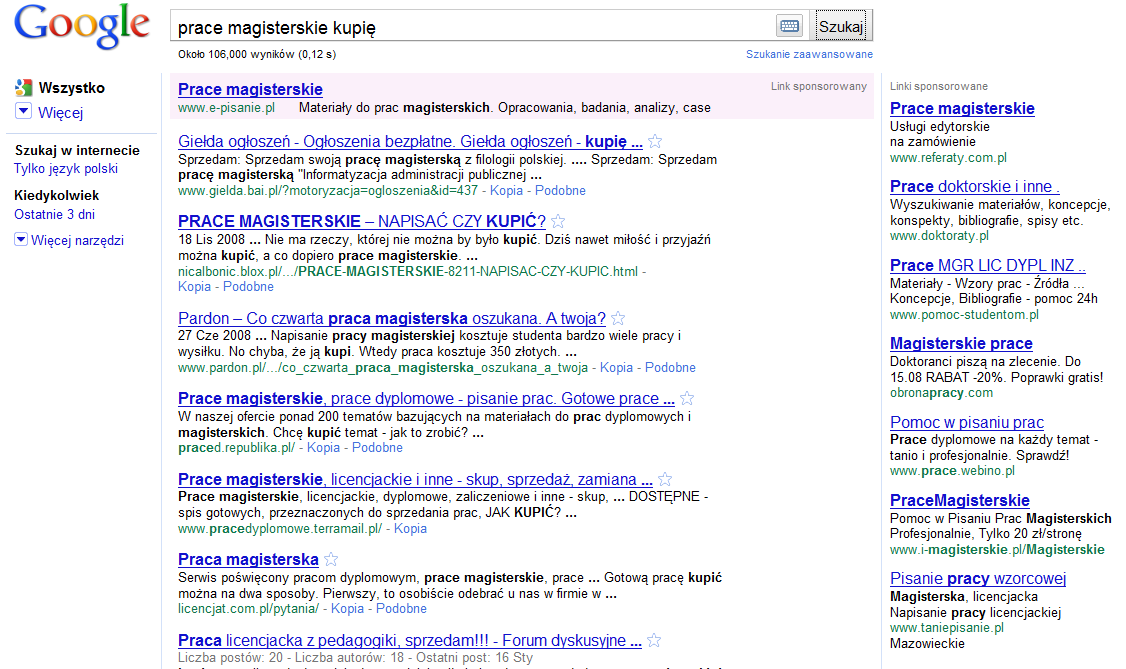Open sidebar ad Magisterskie prace

(961, 344)
